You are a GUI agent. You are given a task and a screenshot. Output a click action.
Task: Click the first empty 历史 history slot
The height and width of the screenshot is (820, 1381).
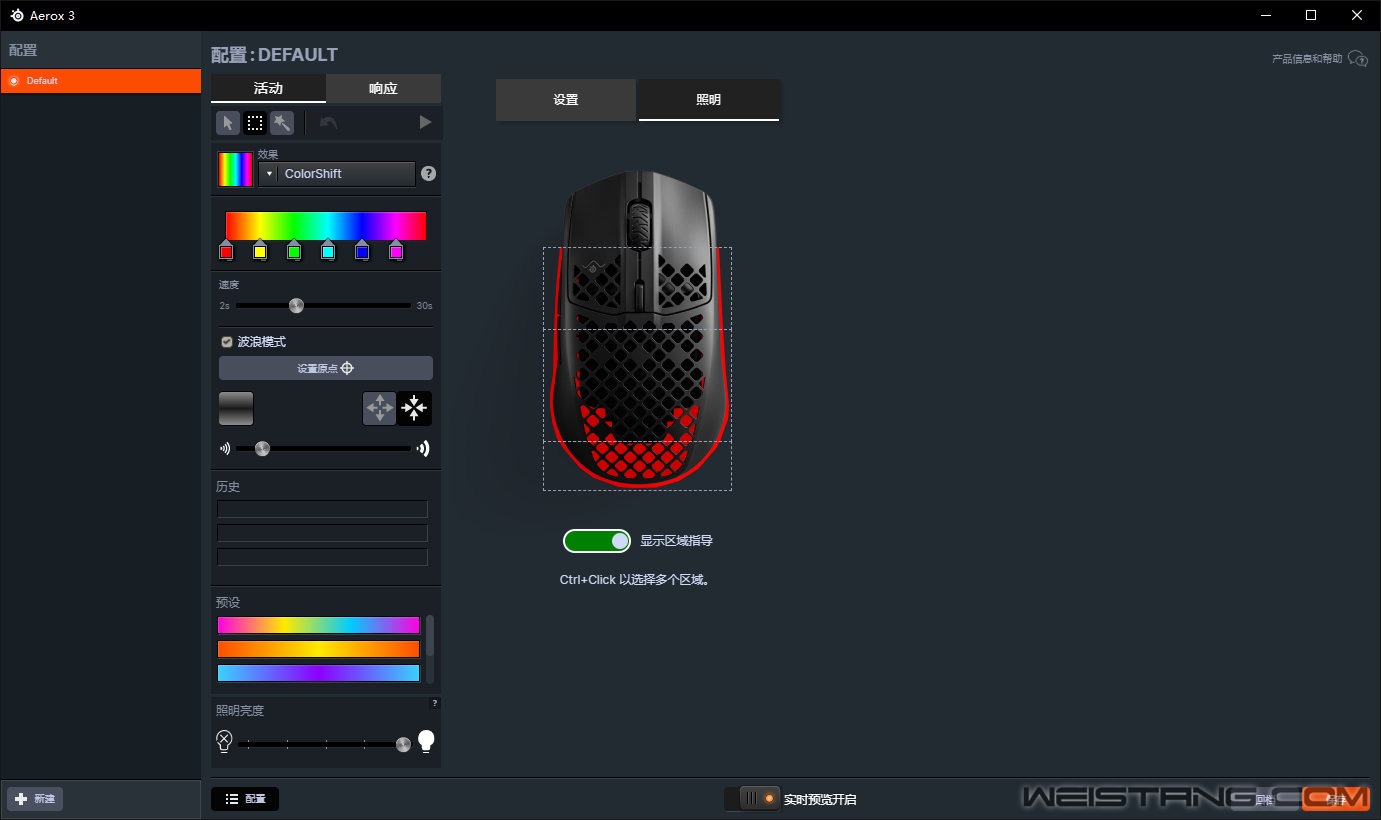click(x=322, y=509)
